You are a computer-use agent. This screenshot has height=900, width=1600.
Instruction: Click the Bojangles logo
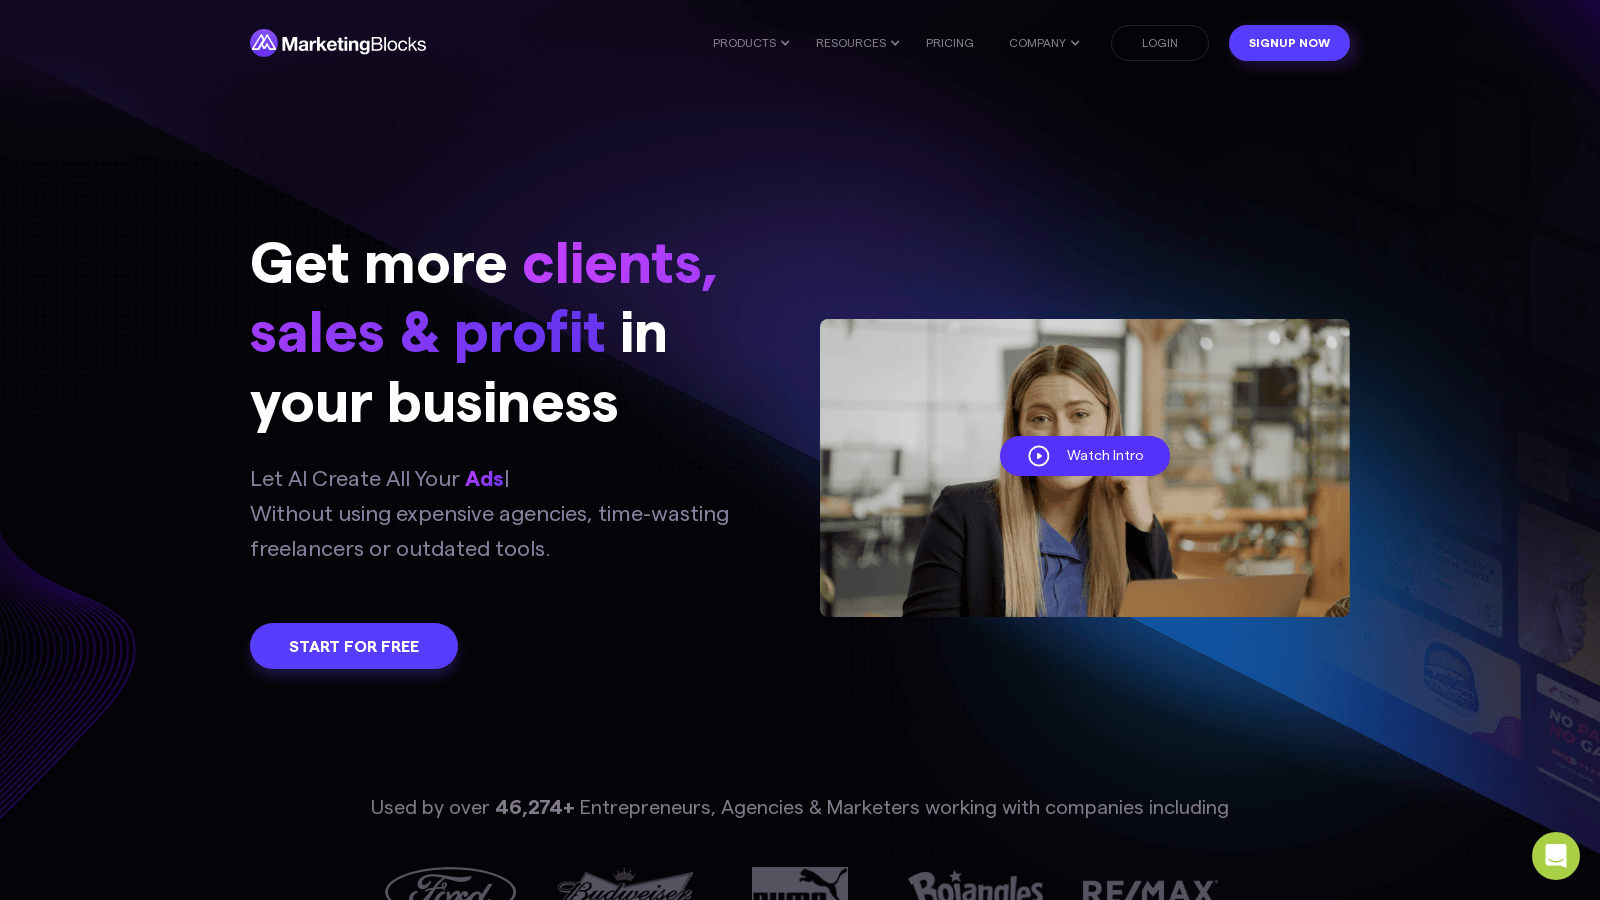point(975,885)
